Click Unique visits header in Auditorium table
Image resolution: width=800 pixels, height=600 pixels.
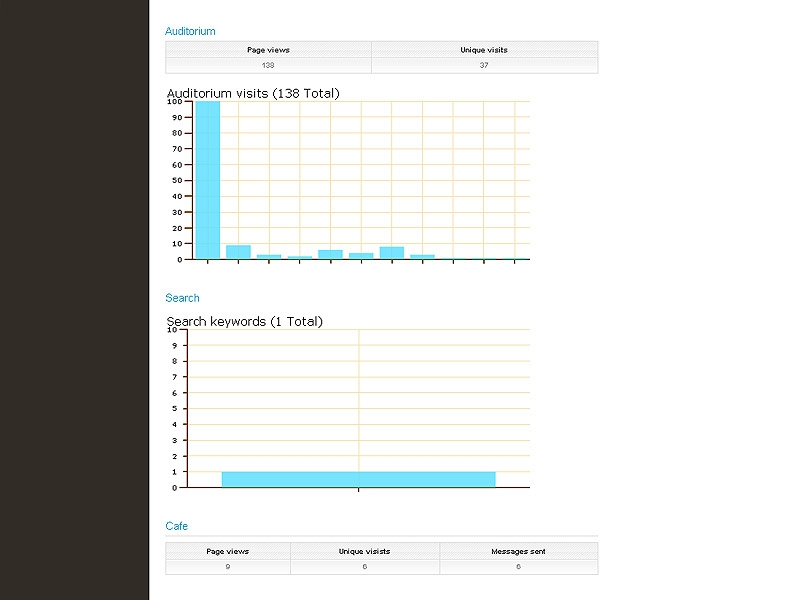click(x=484, y=50)
